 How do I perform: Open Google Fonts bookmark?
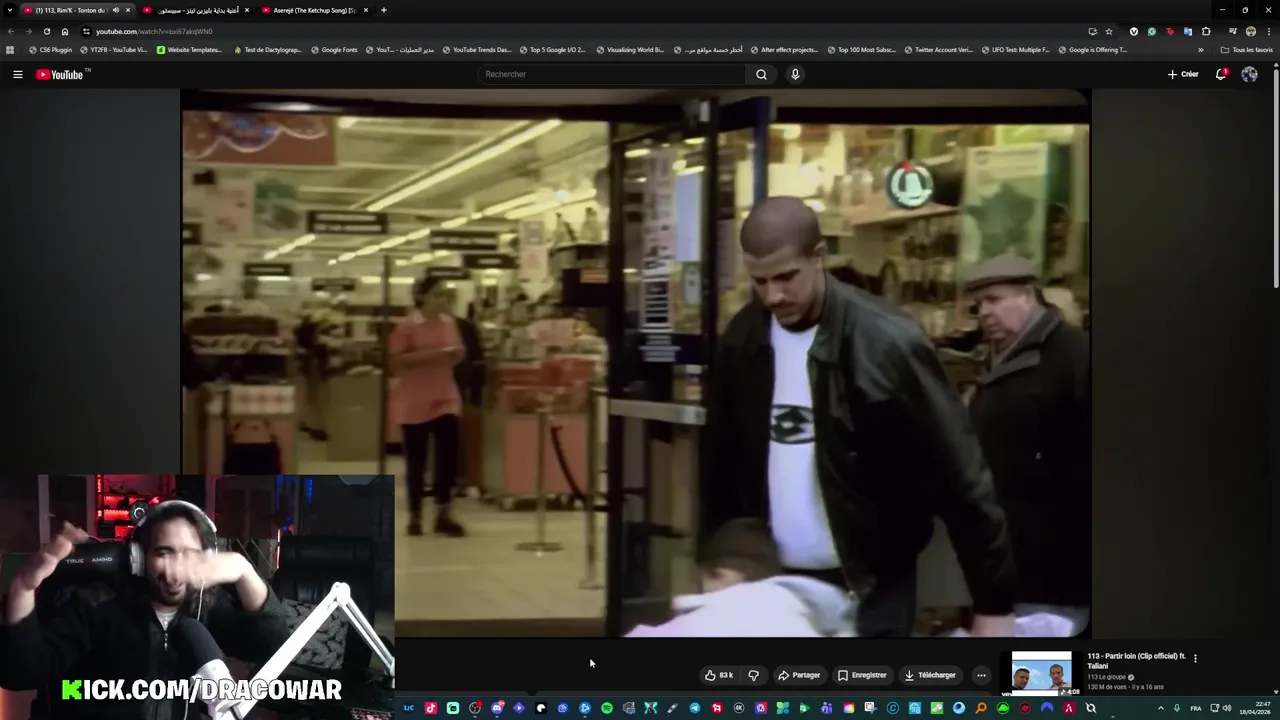pyautogui.click(x=334, y=49)
